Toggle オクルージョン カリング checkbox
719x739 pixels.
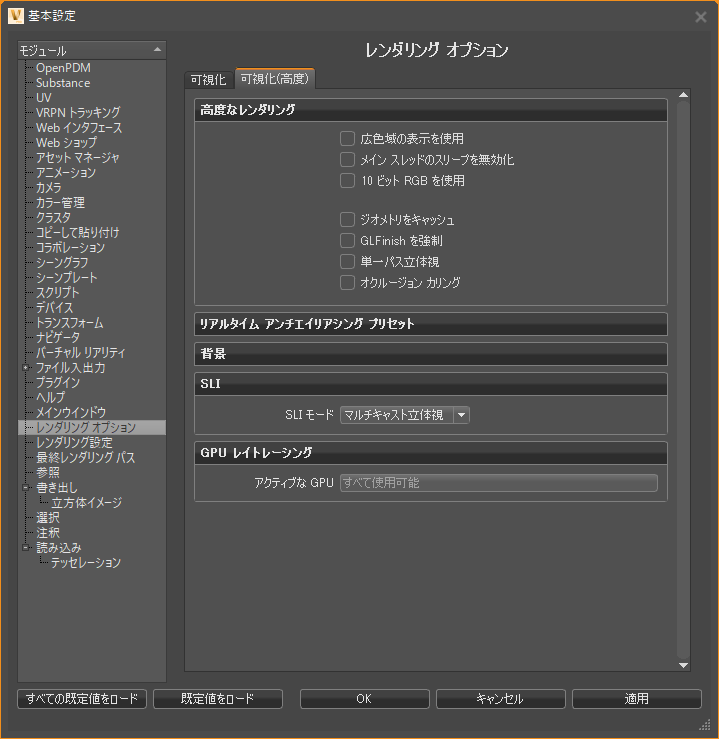347,282
